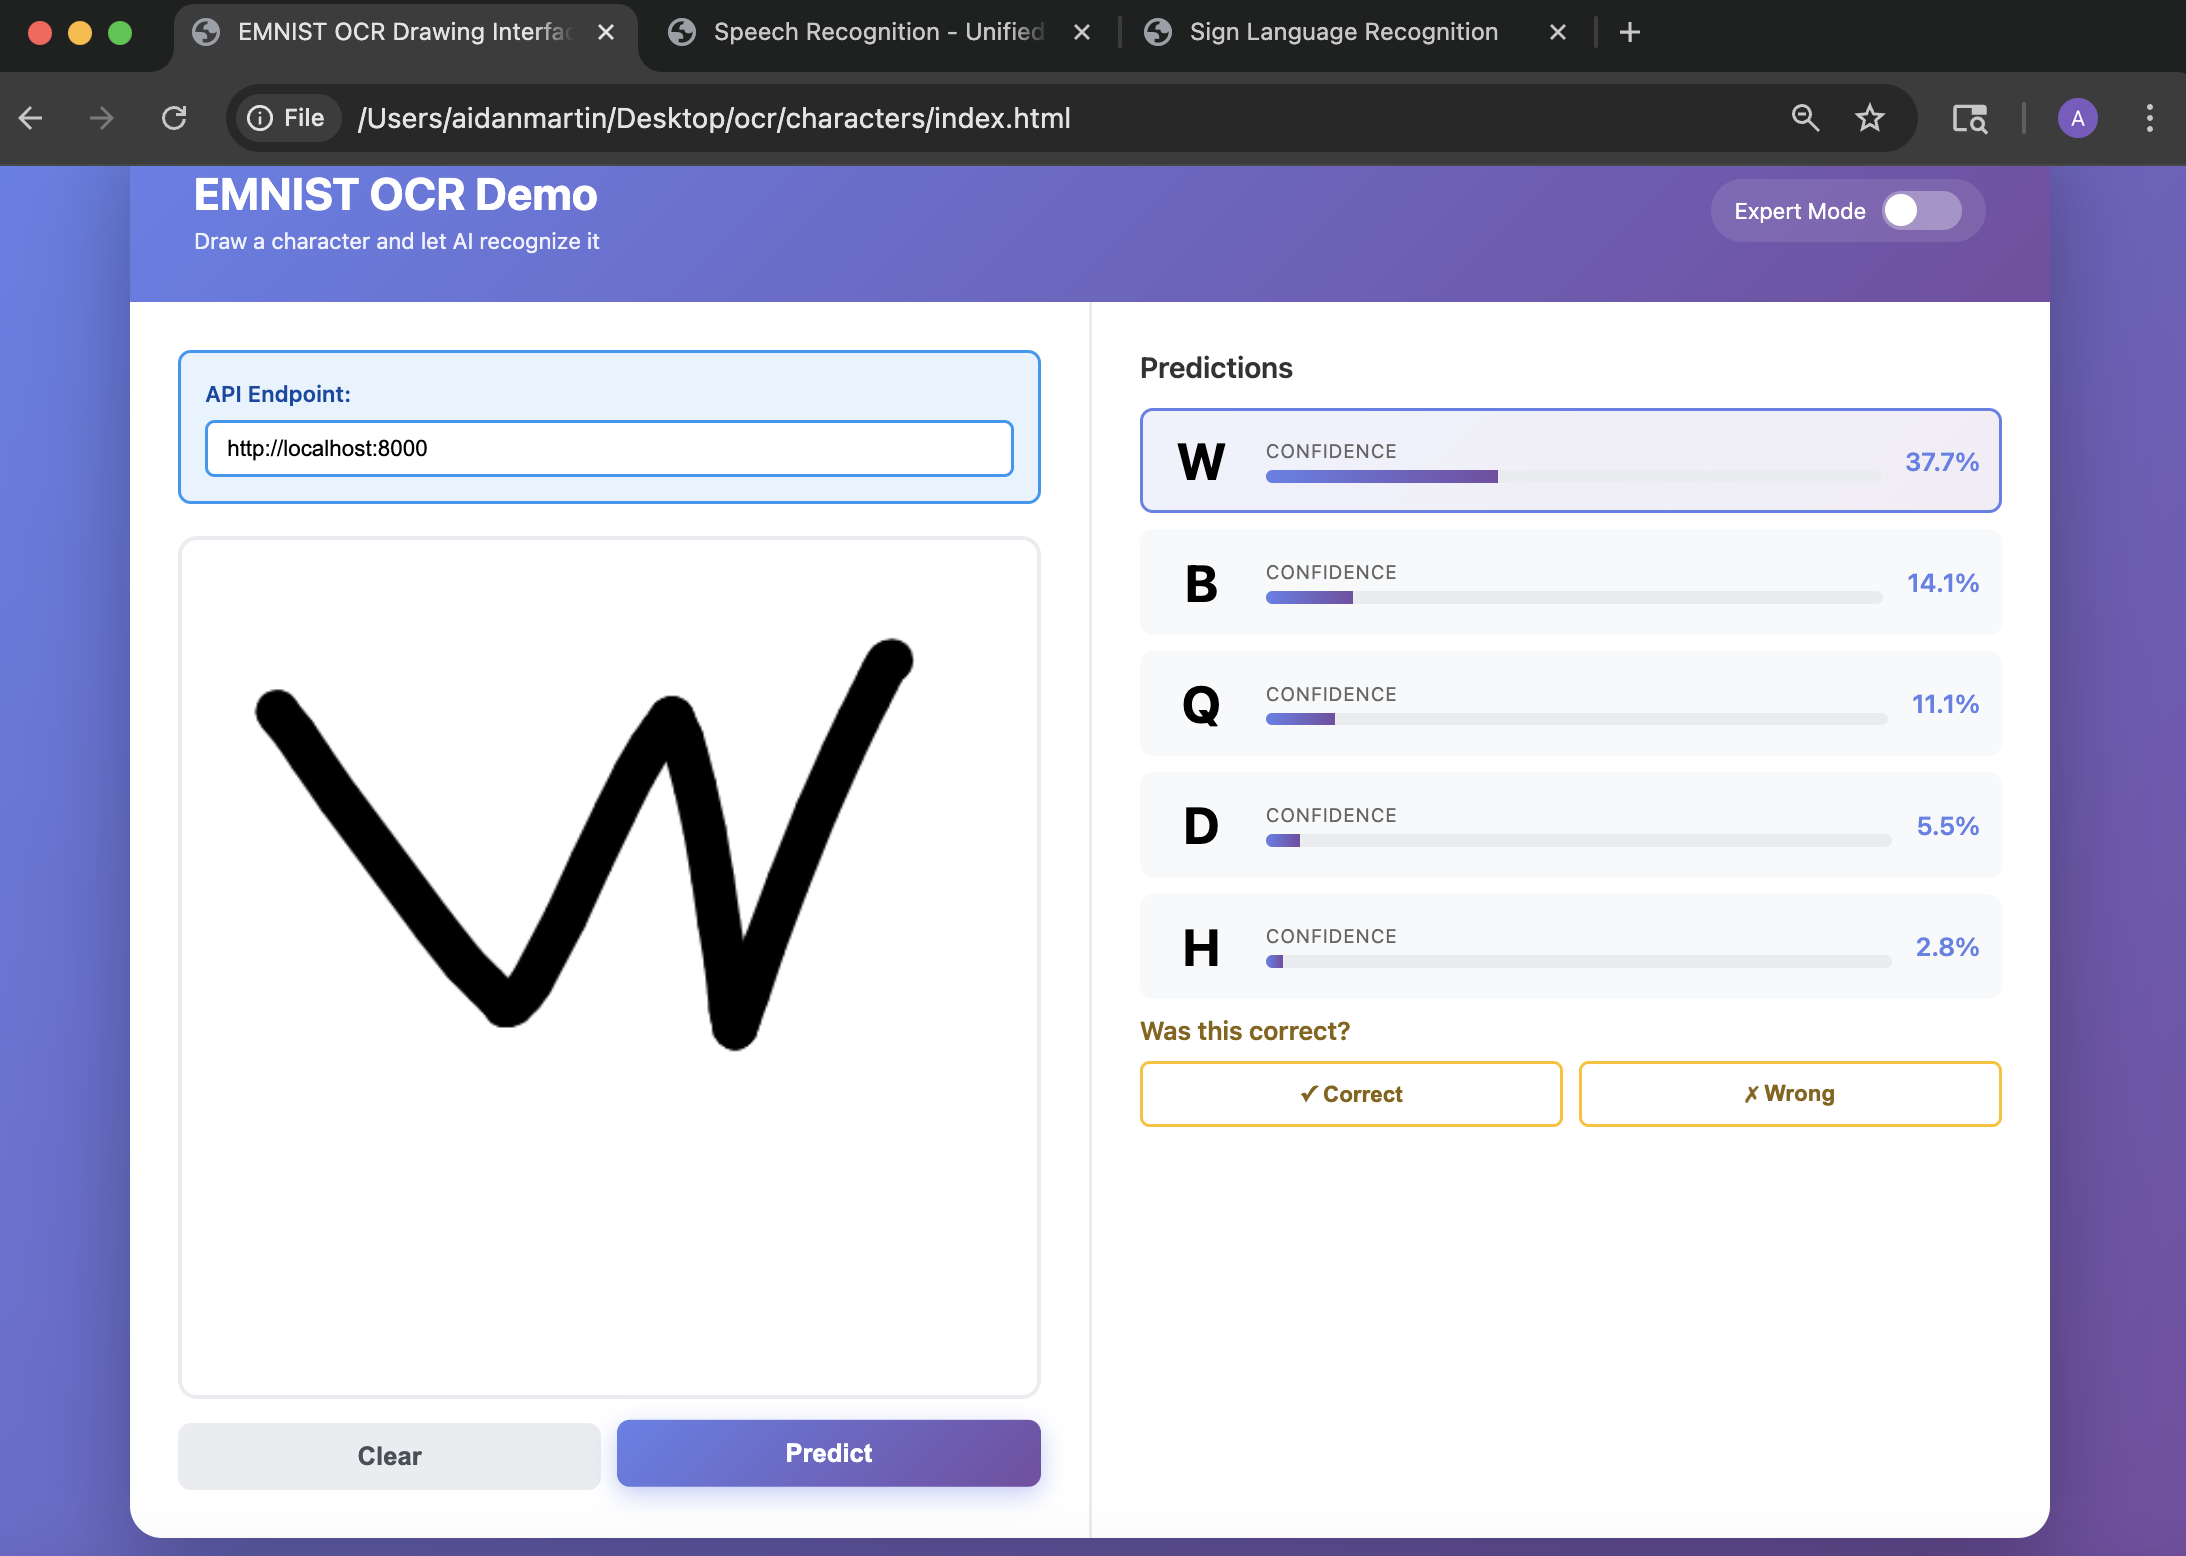Mark the prediction as Wrong
This screenshot has height=1556, width=2186.
(1789, 1094)
